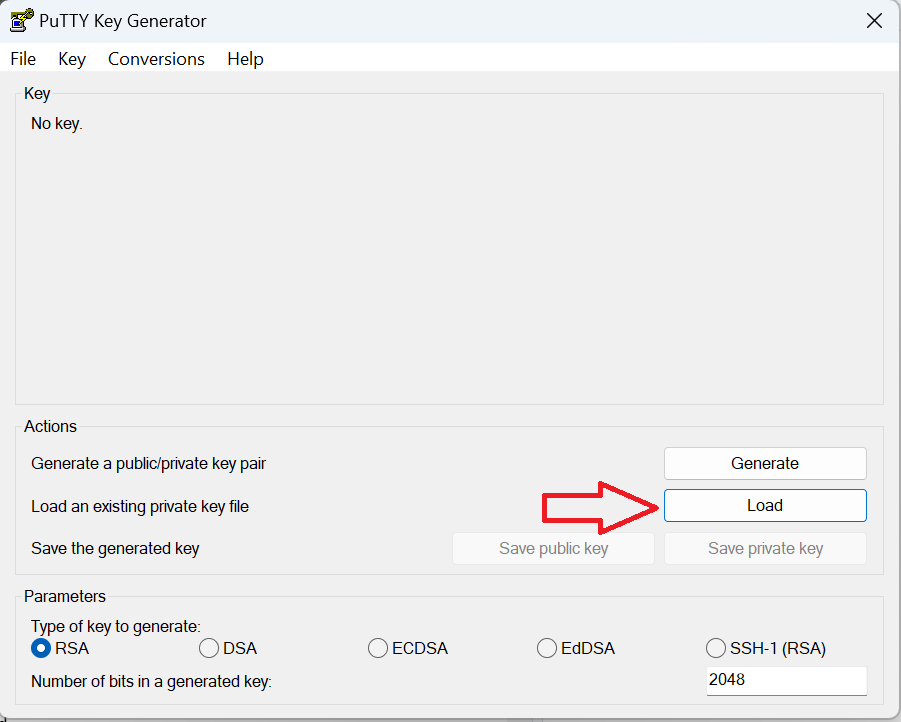Select the SSH-1 (RSA) key type
Image resolution: width=901 pixels, height=722 pixels.
(x=765, y=648)
